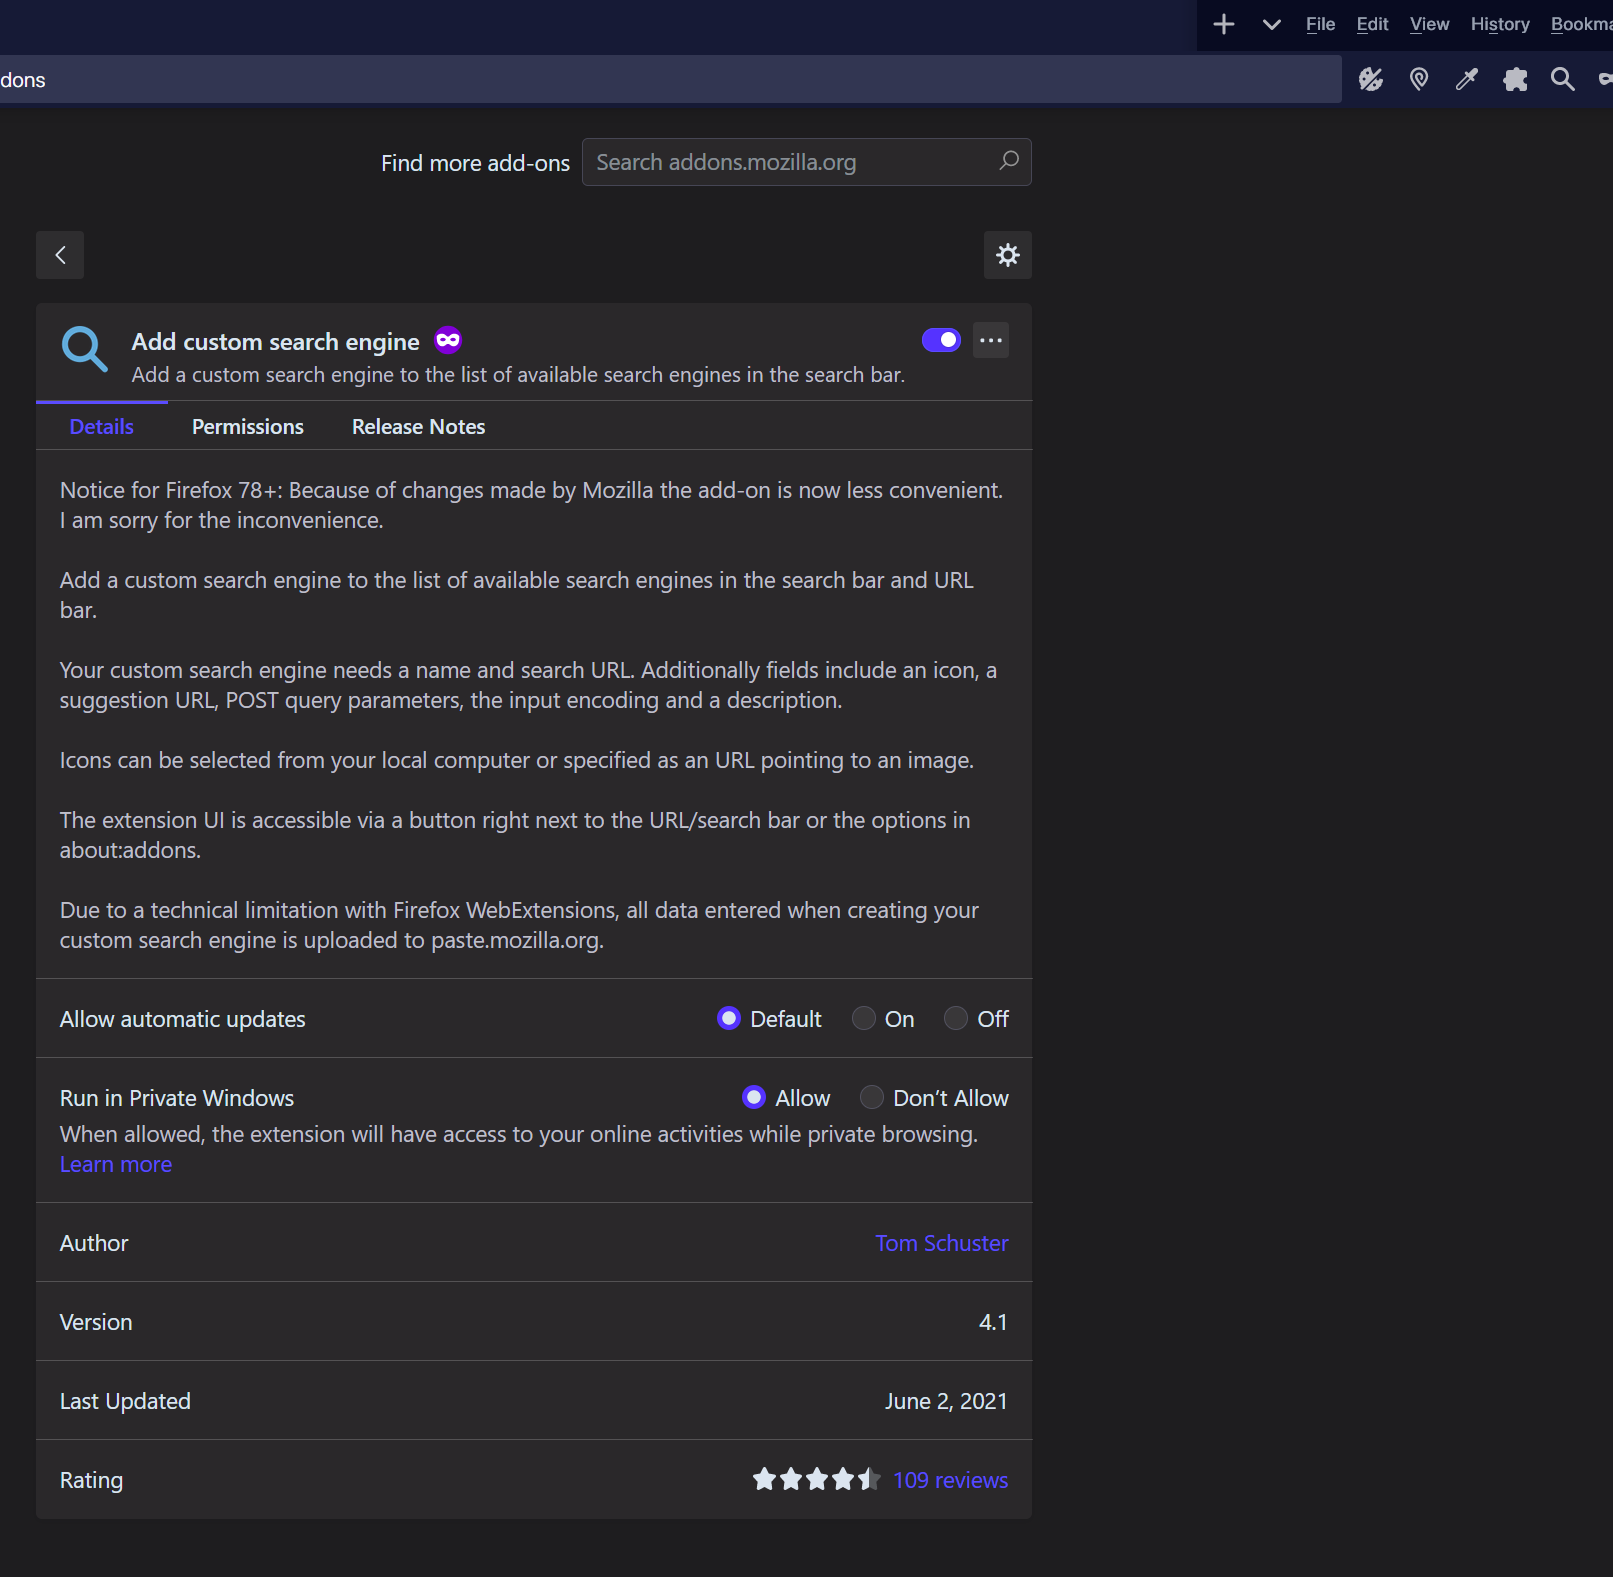Disable the Add custom search engine extension toggle
1613x1577 pixels.
(x=941, y=340)
